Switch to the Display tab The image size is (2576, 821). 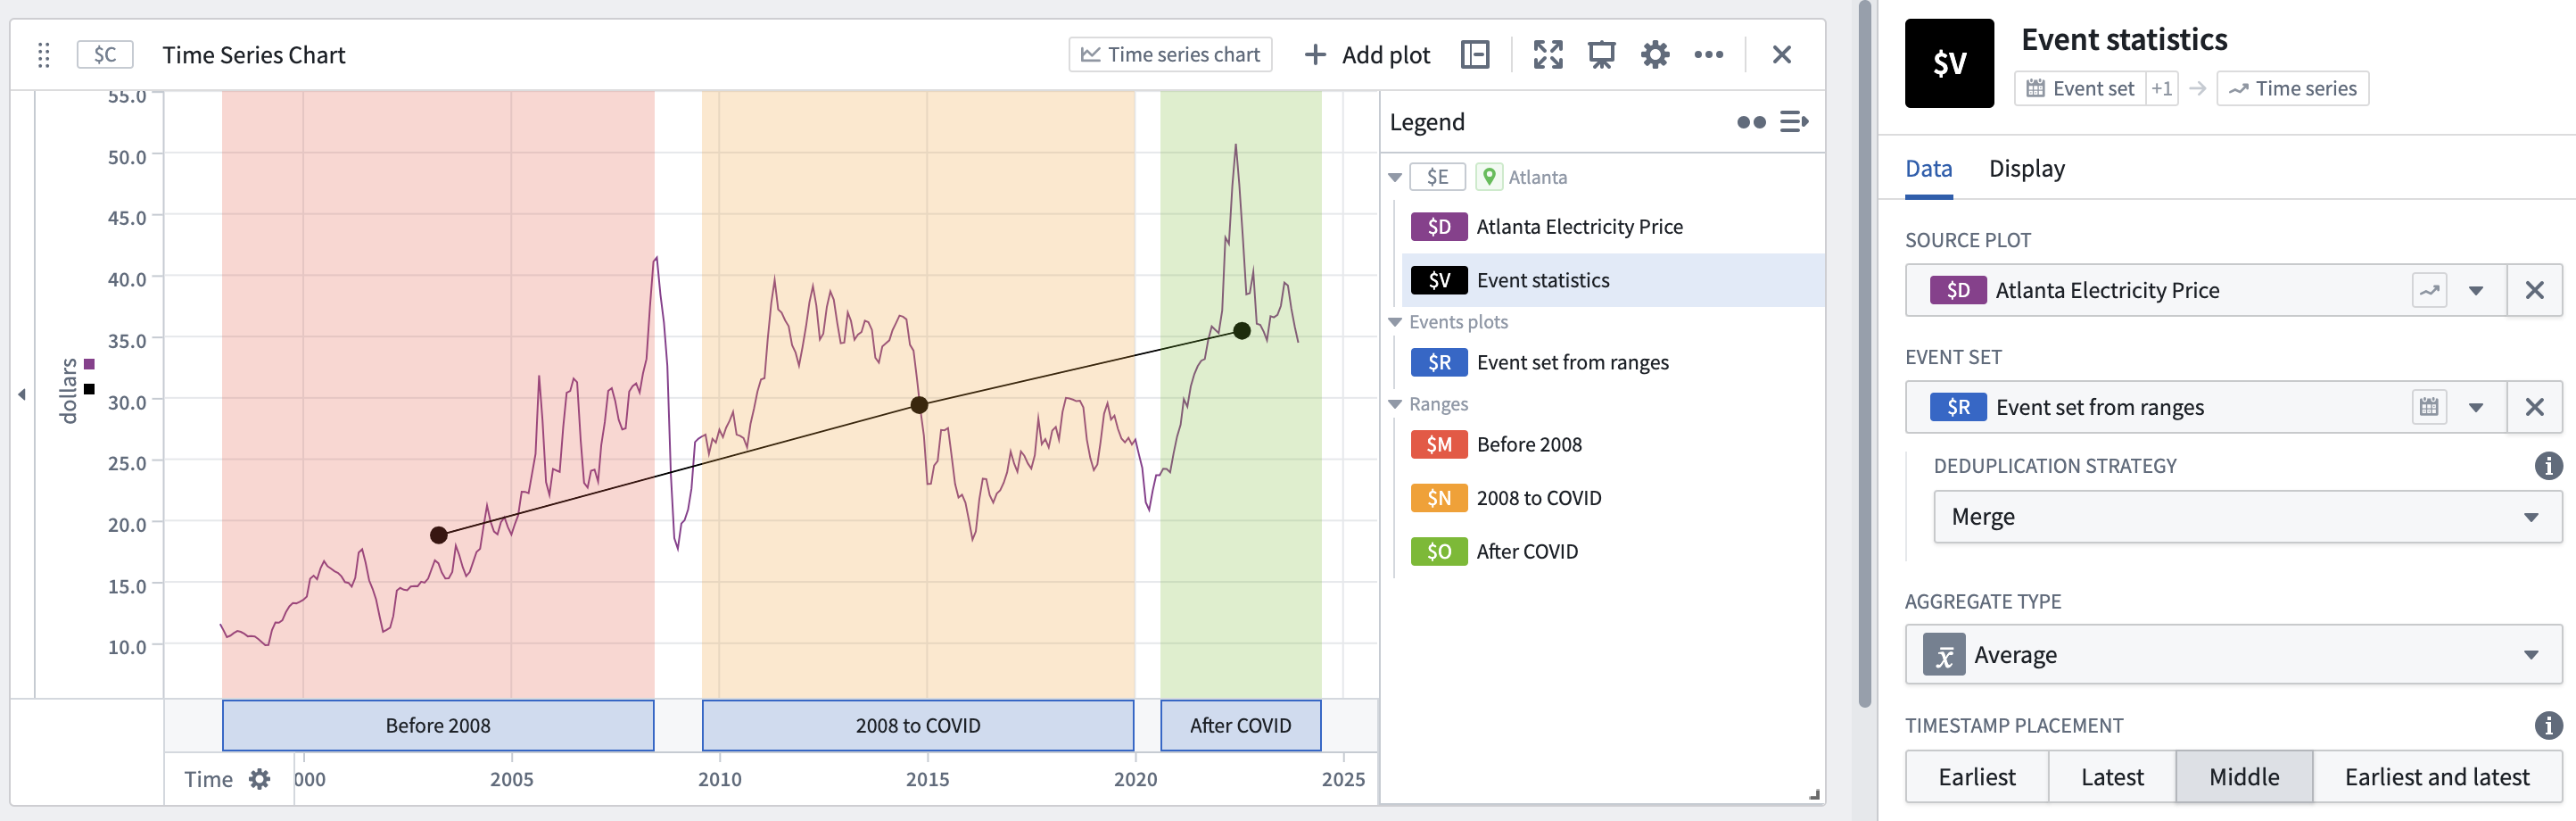click(2026, 169)
